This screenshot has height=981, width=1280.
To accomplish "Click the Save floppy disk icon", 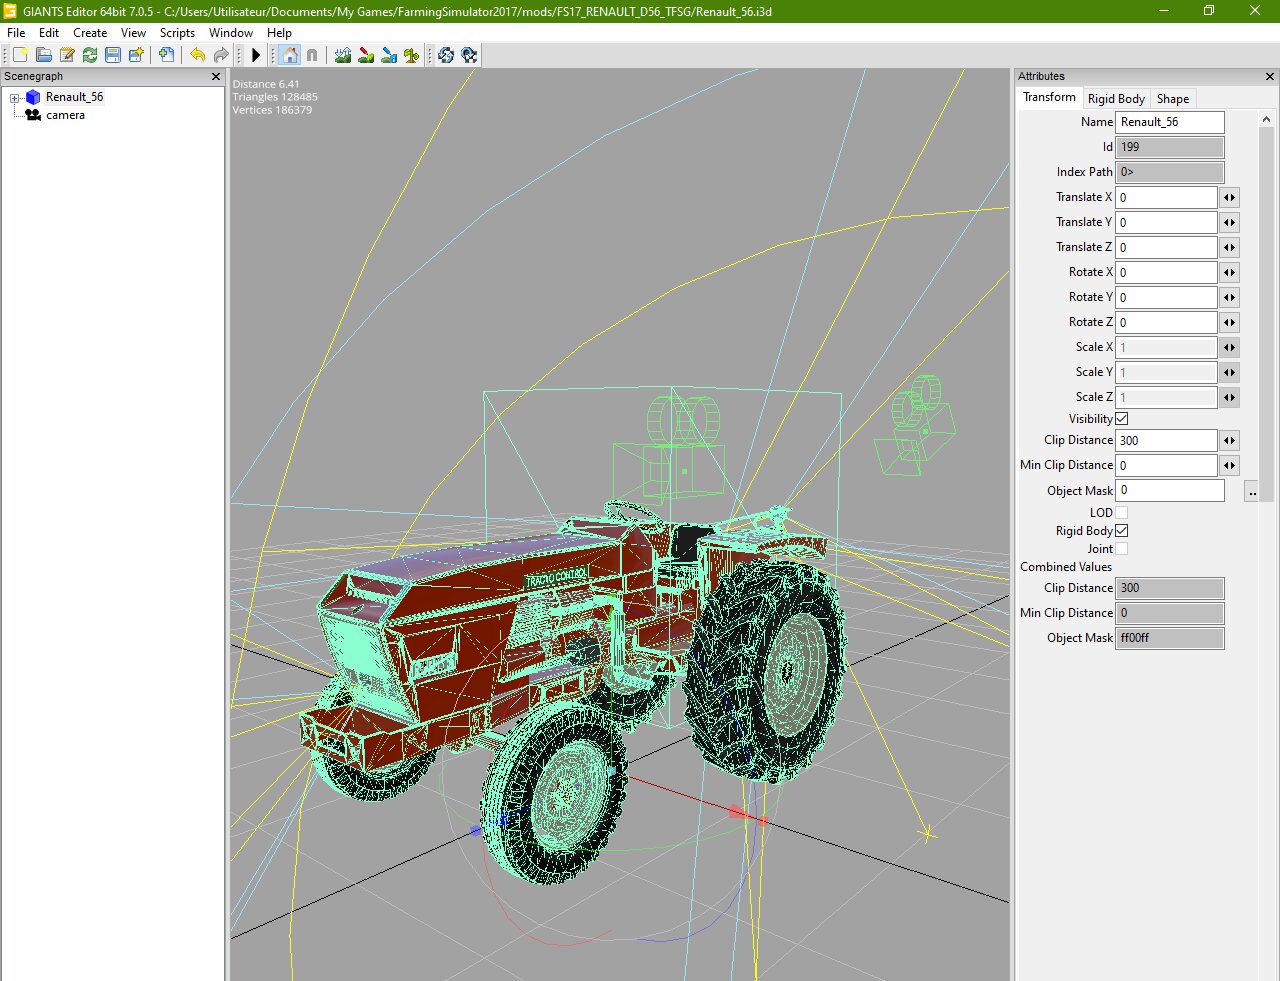I will pyautogui.click(x=113, y=55).
